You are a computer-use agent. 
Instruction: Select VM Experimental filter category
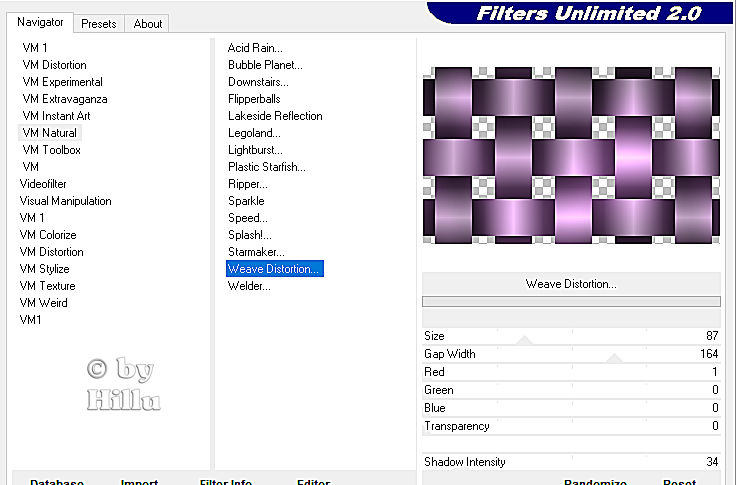[62, 82]
